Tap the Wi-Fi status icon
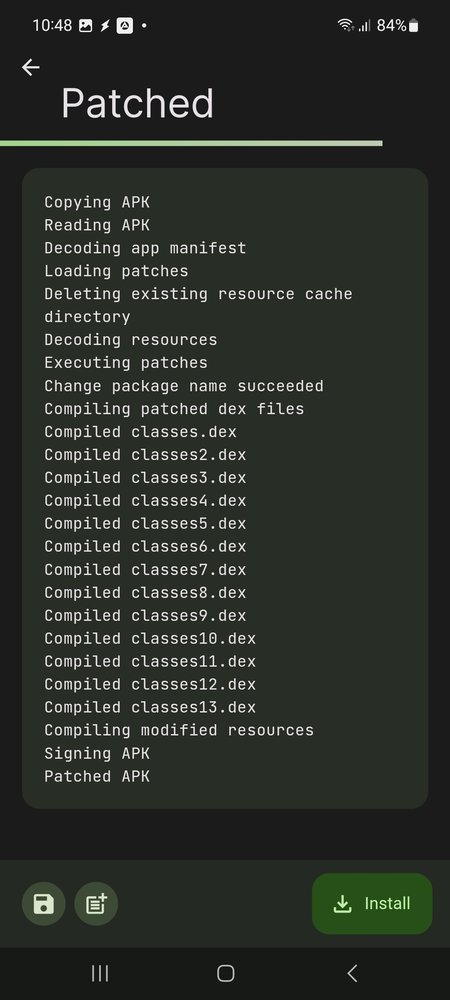 (345, 26)
